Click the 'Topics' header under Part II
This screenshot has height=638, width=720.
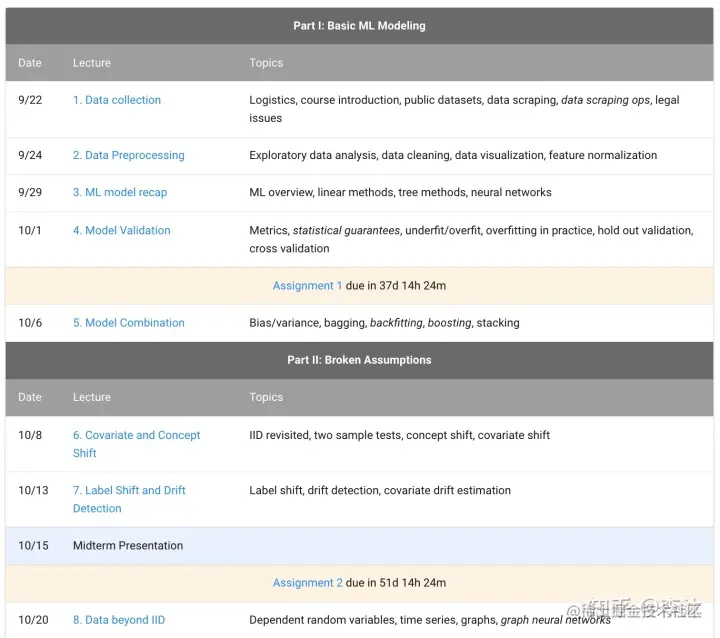(x=266, y=397)
